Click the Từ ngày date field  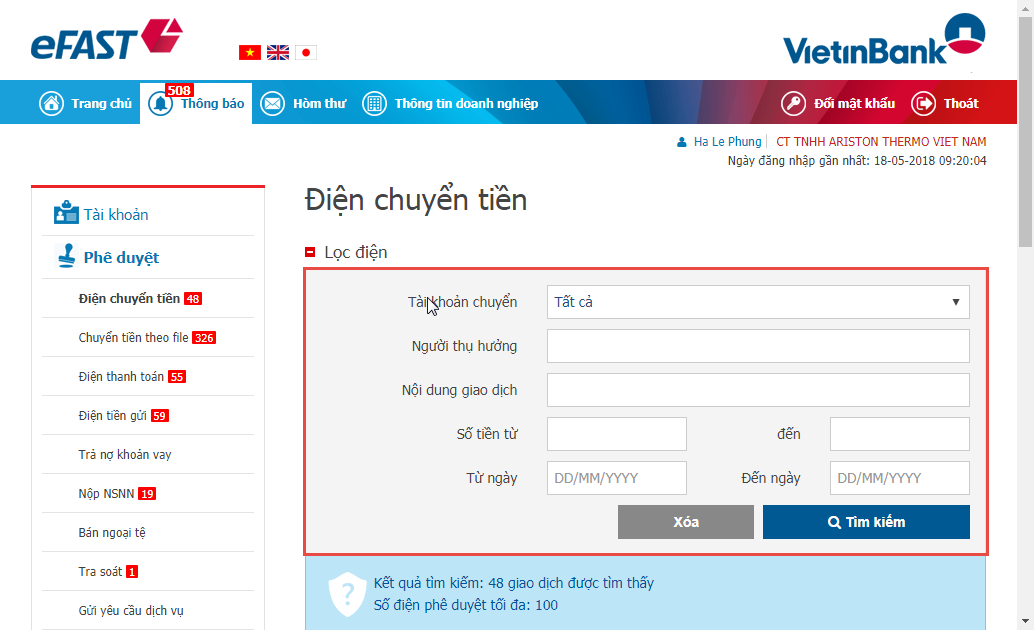pos(617,478)
